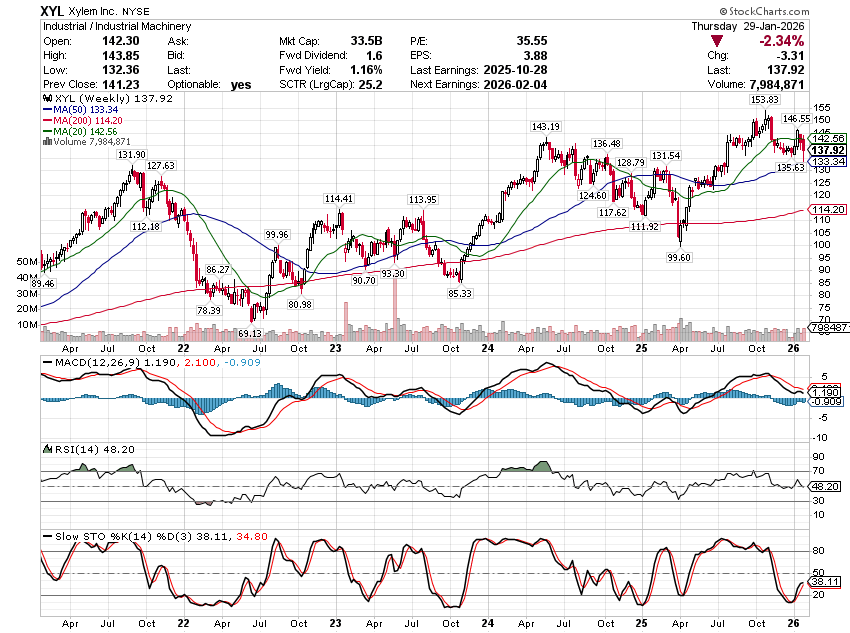Click the 24 year marker on time axis
850x633 pixels.
pyautogui.click(x=487, y=347)
